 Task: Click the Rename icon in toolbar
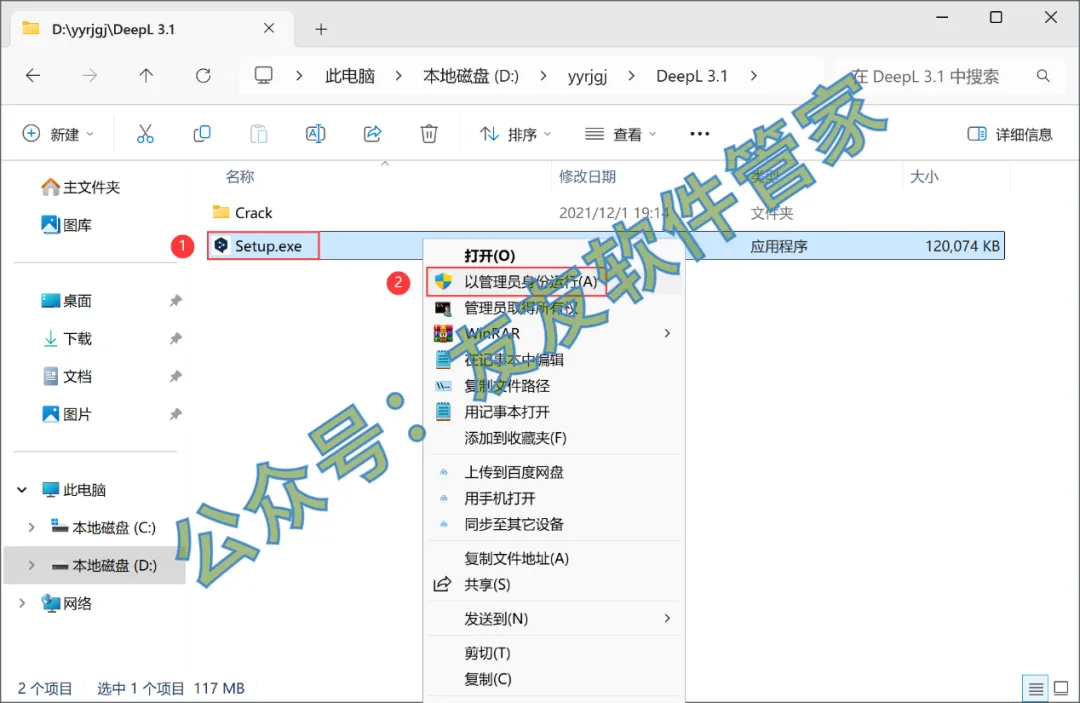(x=315, y=134)
